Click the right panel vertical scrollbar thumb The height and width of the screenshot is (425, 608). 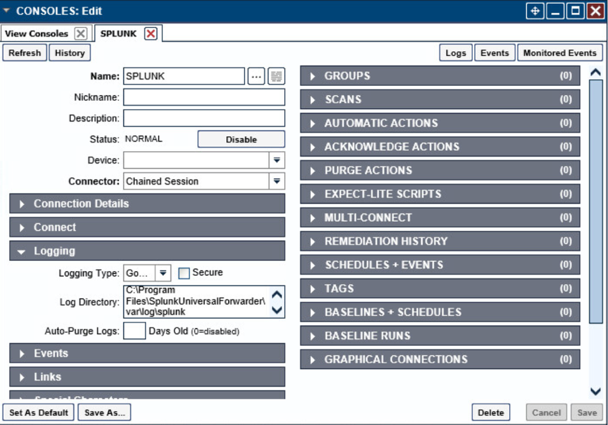point(596,202)
